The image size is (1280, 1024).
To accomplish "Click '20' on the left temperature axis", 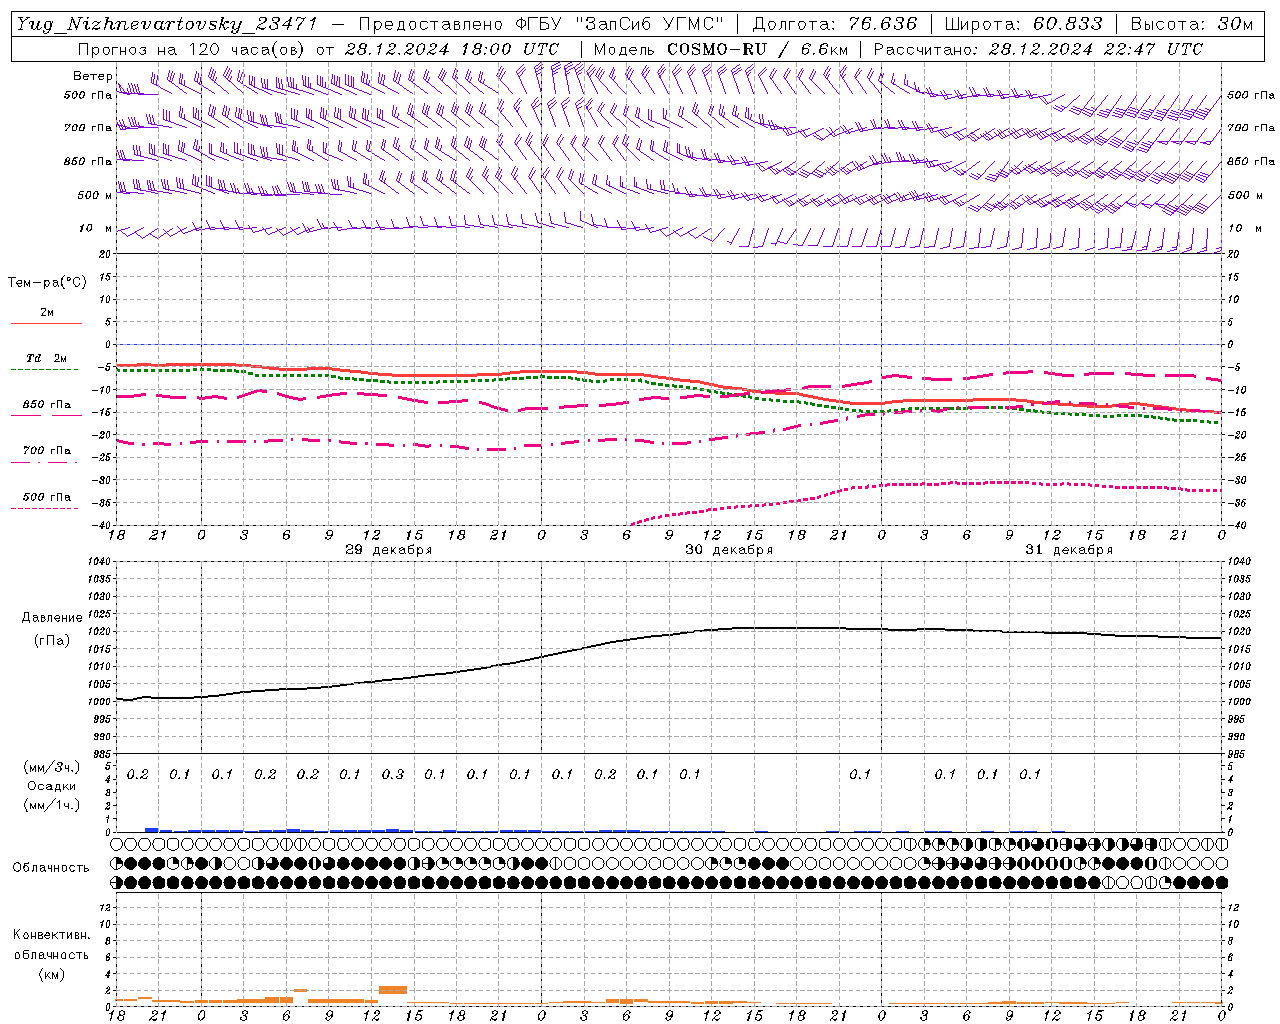I will pyautogui.click(x=105, y=254).
